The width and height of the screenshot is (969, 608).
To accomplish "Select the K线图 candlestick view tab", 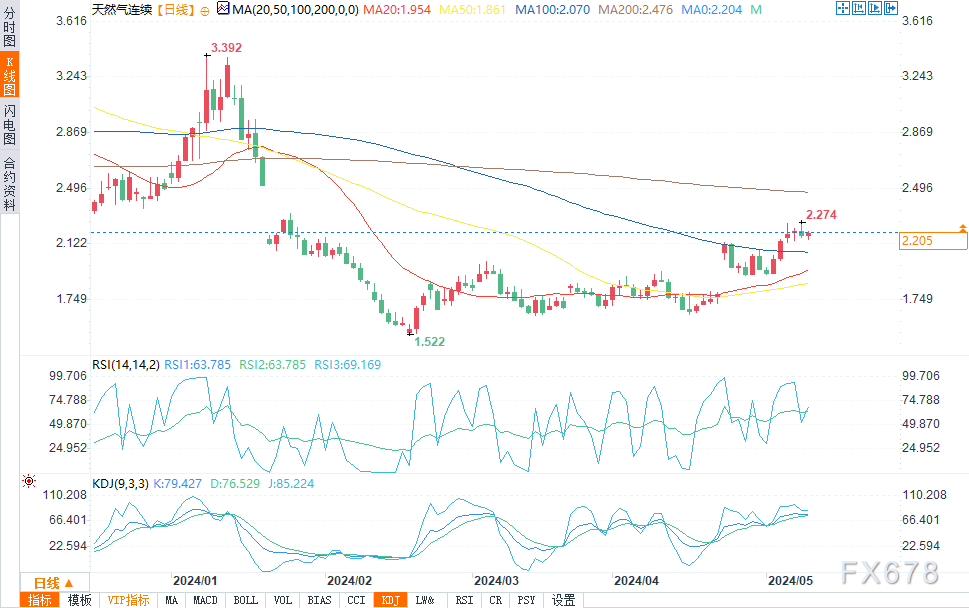I will [x=9, y=75].
